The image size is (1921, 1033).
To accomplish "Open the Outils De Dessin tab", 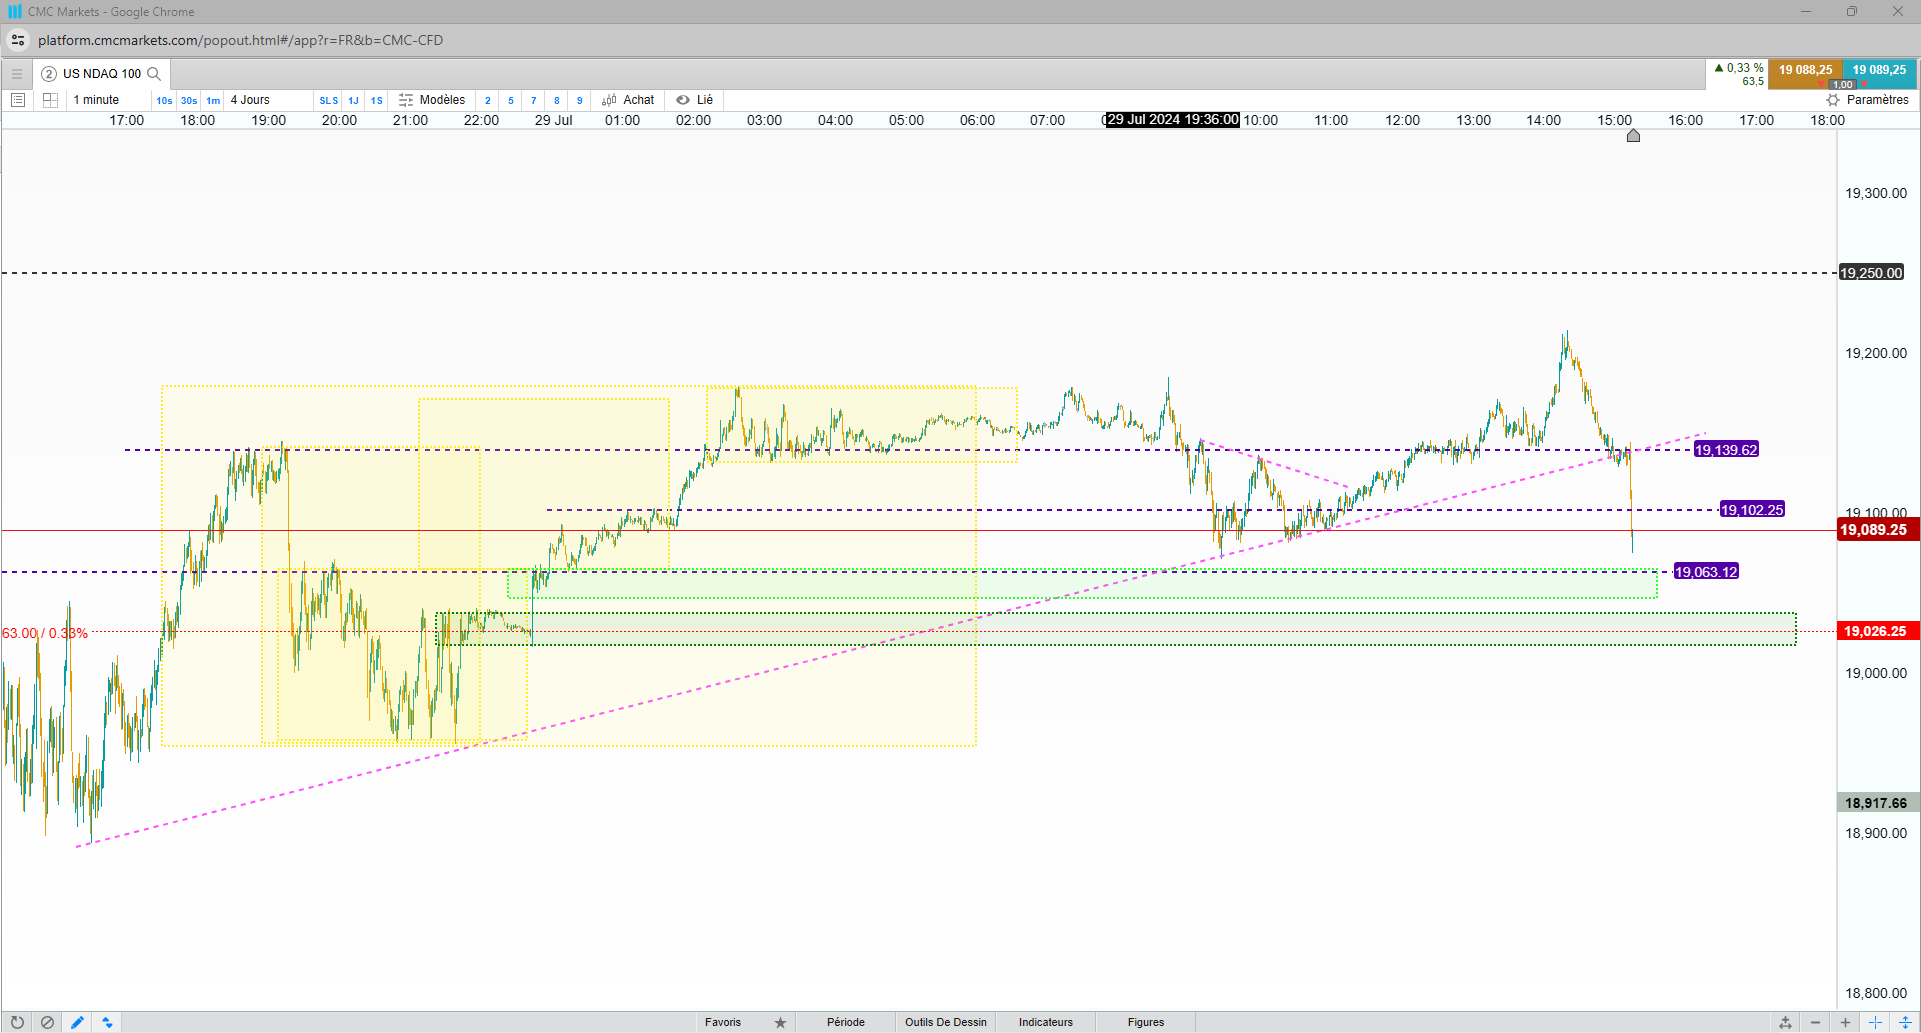I will [x=946, y=1022].
